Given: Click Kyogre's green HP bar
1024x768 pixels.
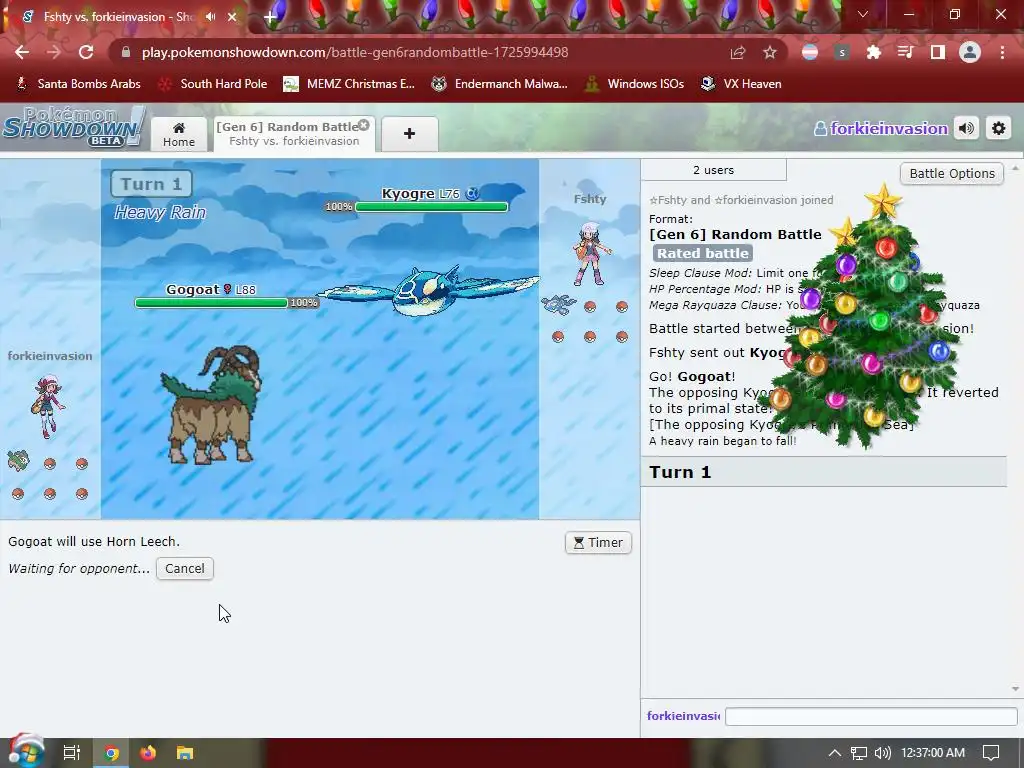Looking at the screenshot, I should click(432, 207).
